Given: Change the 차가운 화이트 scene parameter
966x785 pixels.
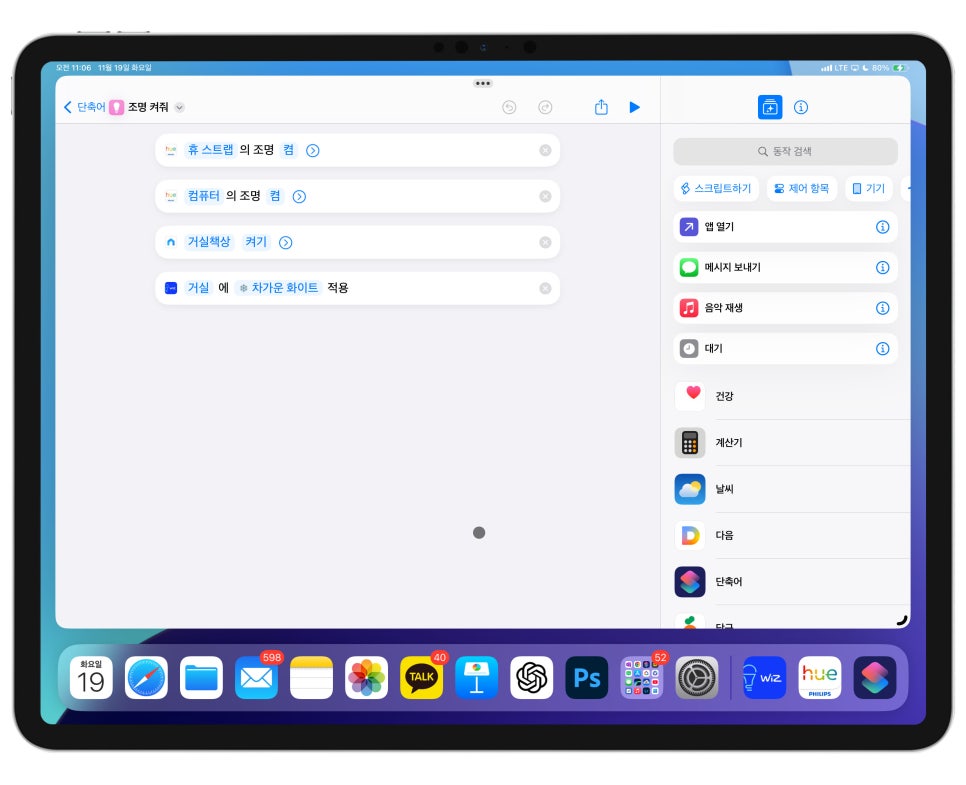Looking at the screenshot, I should (278, 288).
